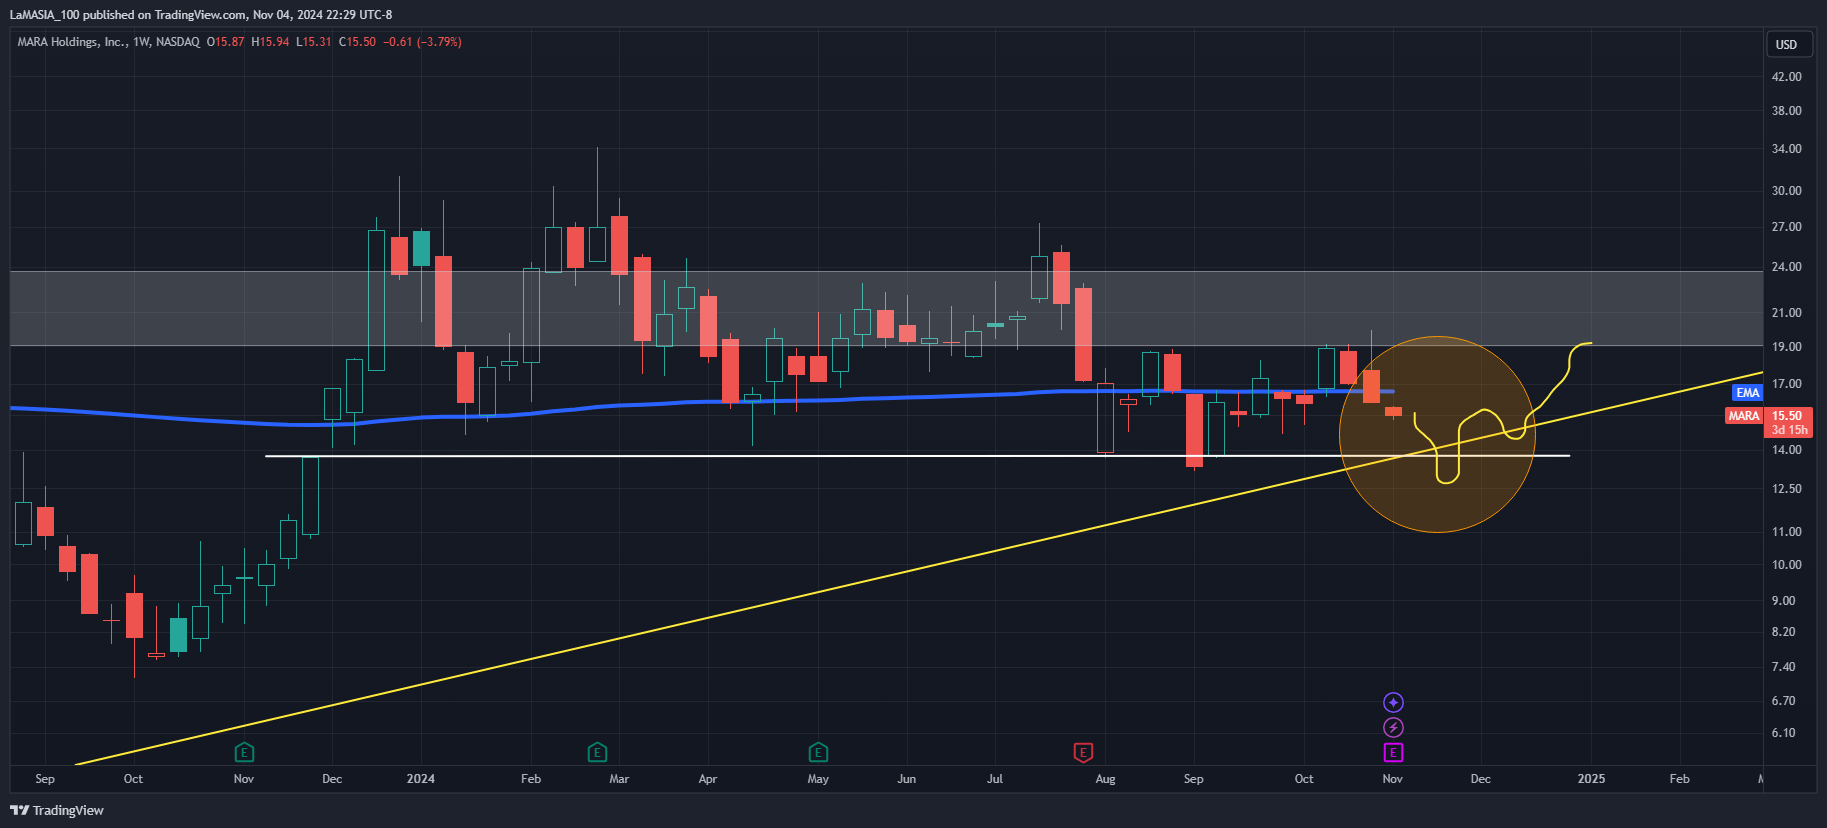Viewport: 1827px width, 828px height.
Task: Click the May green earnings E marker
Action: pos(818,752)
